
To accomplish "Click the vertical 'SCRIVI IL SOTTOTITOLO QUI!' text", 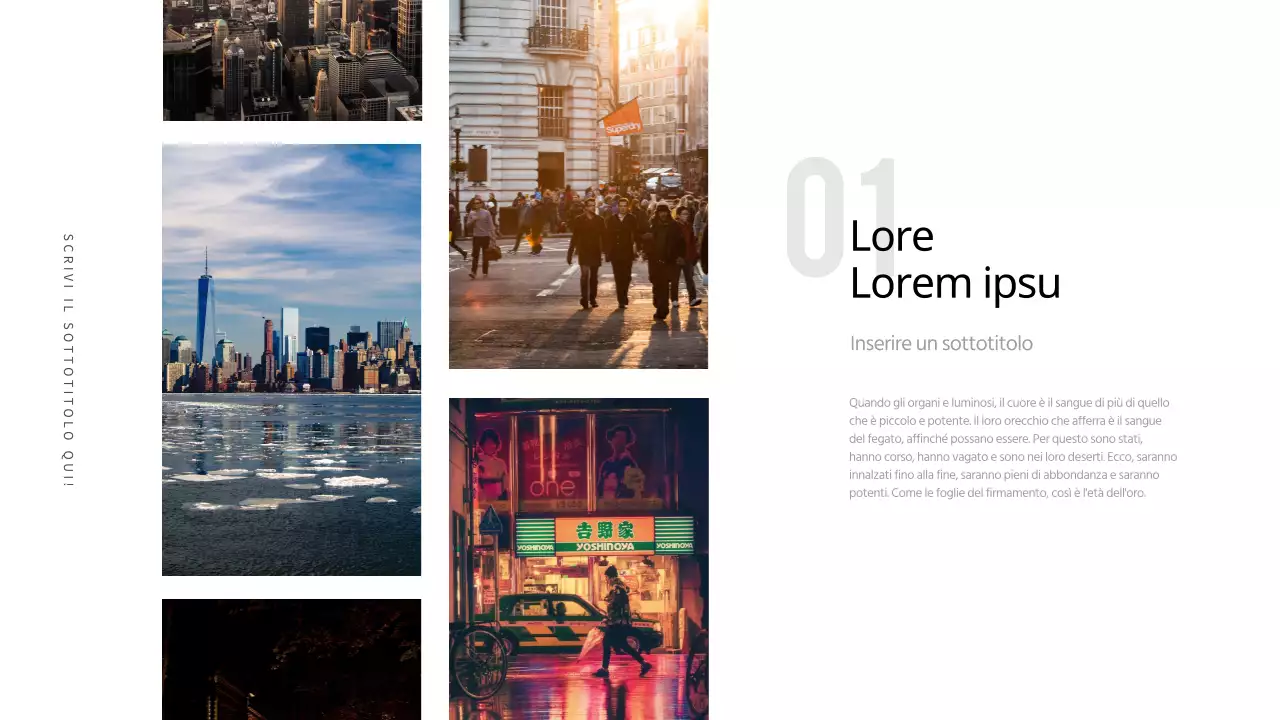I will point(68,360).
